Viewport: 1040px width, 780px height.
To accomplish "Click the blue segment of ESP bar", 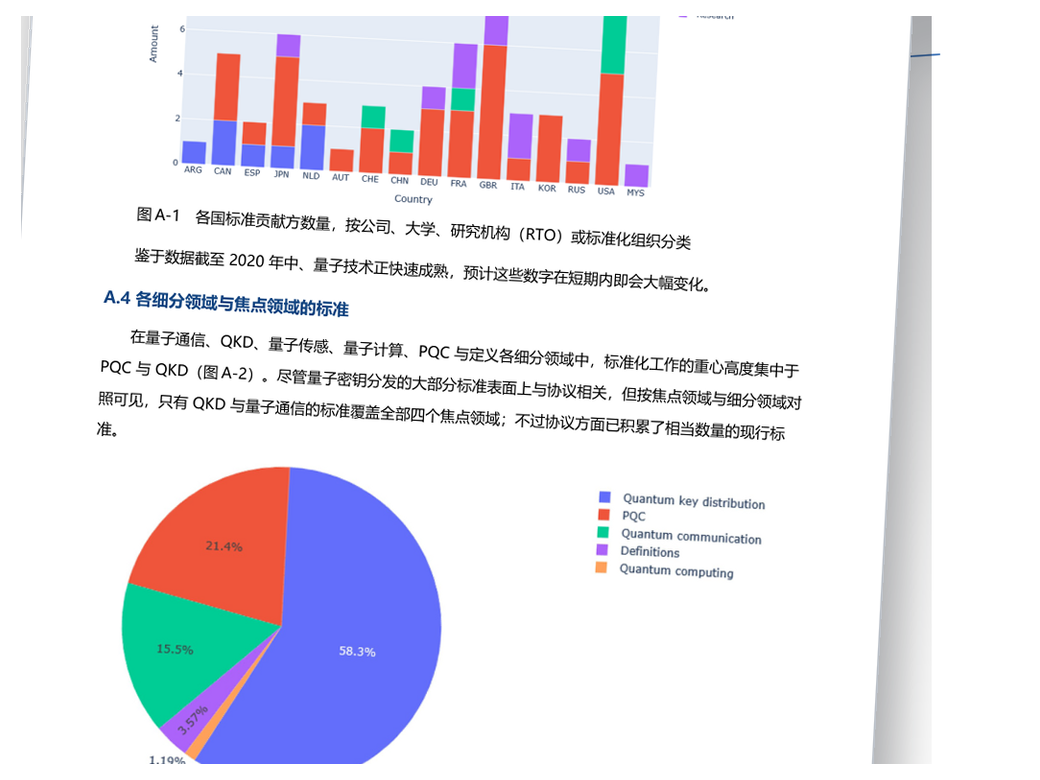I will click(x=253, y=155).
